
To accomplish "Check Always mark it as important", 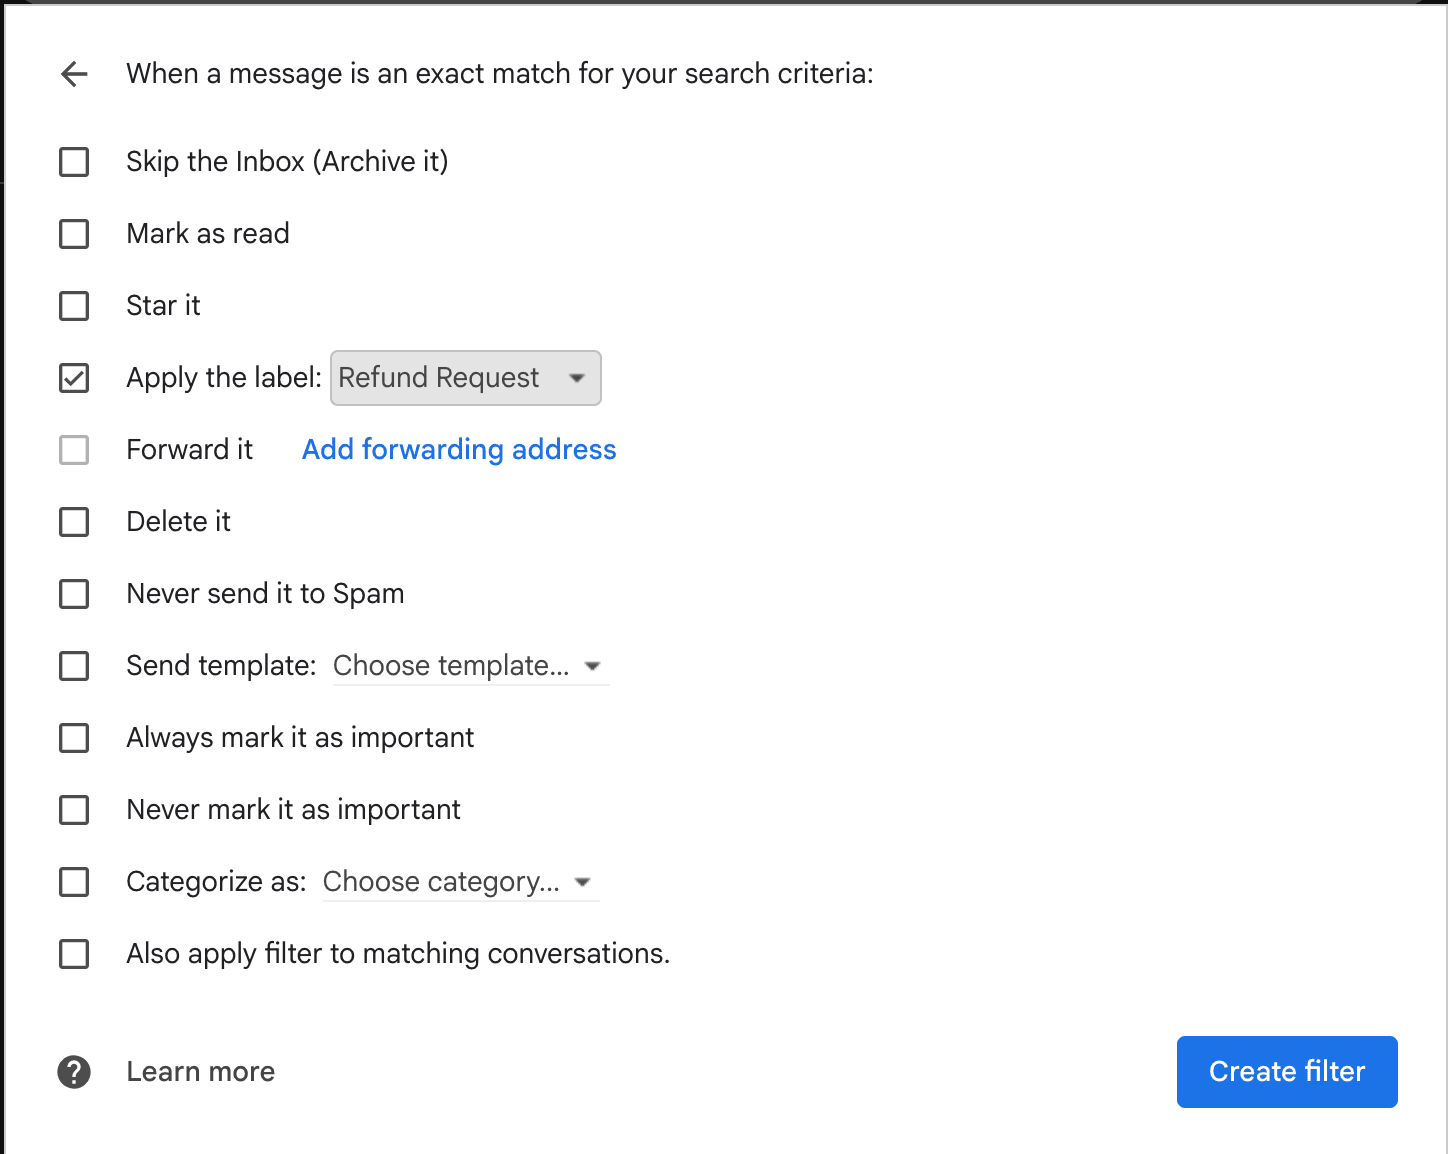I will pyautogui.click(x=74, y=738).
